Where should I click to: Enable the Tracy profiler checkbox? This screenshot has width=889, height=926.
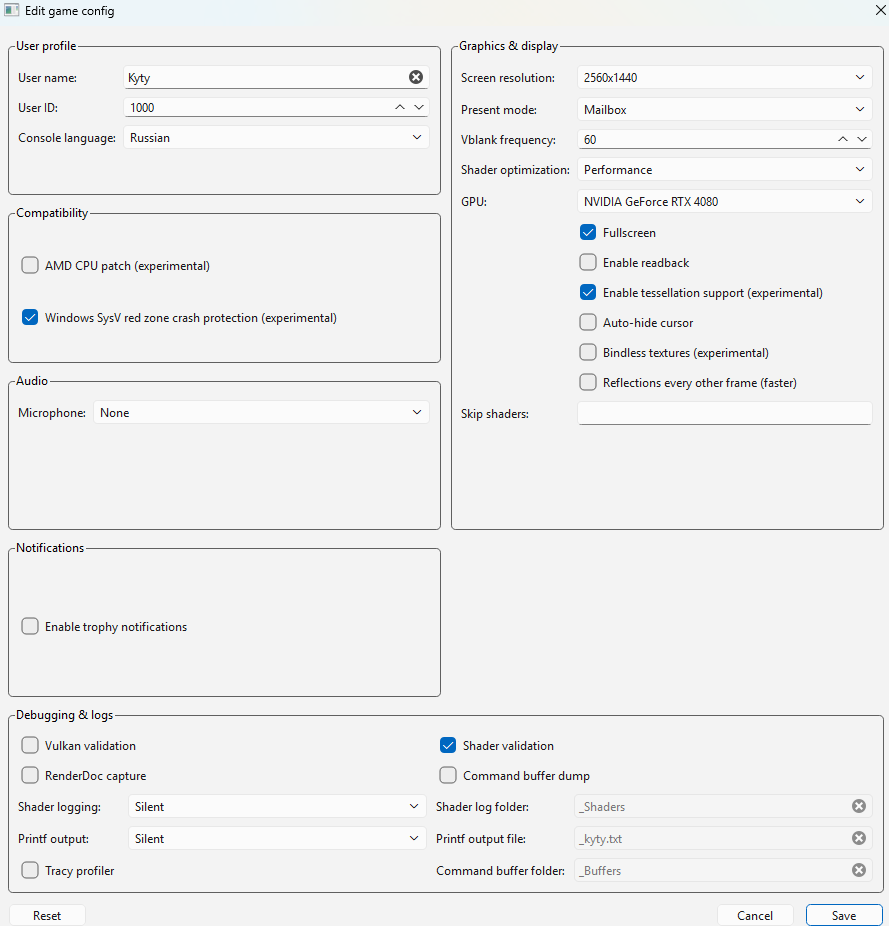click(30, 870)
